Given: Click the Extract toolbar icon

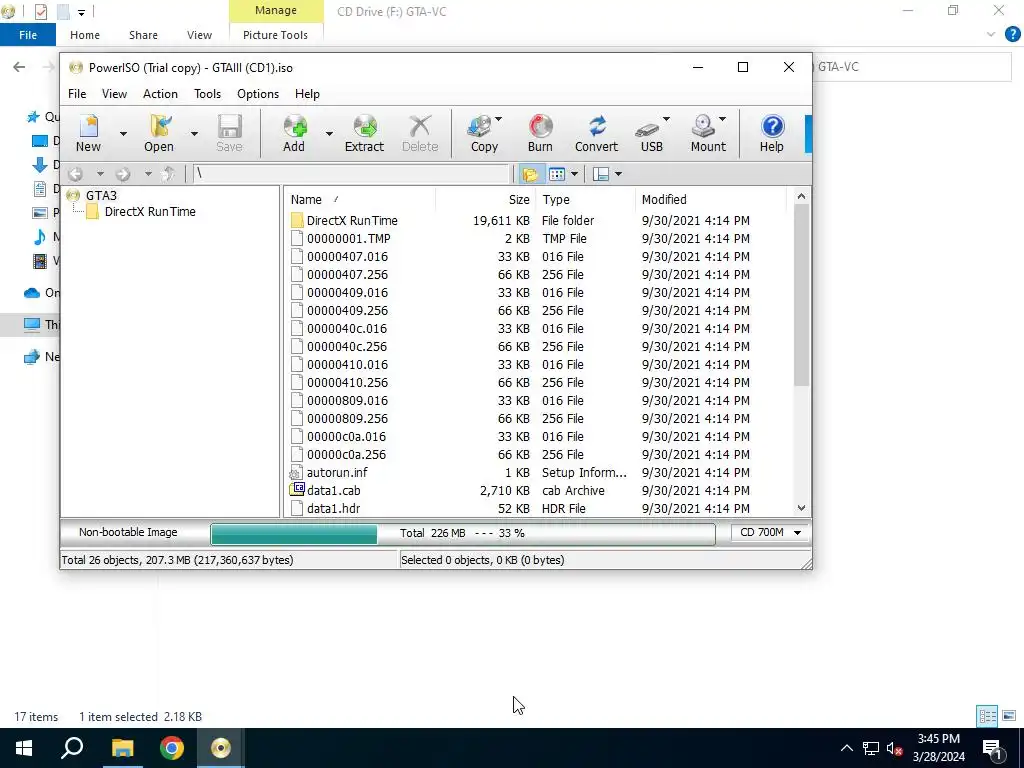Looking at the screenshot, I should 364,133.
